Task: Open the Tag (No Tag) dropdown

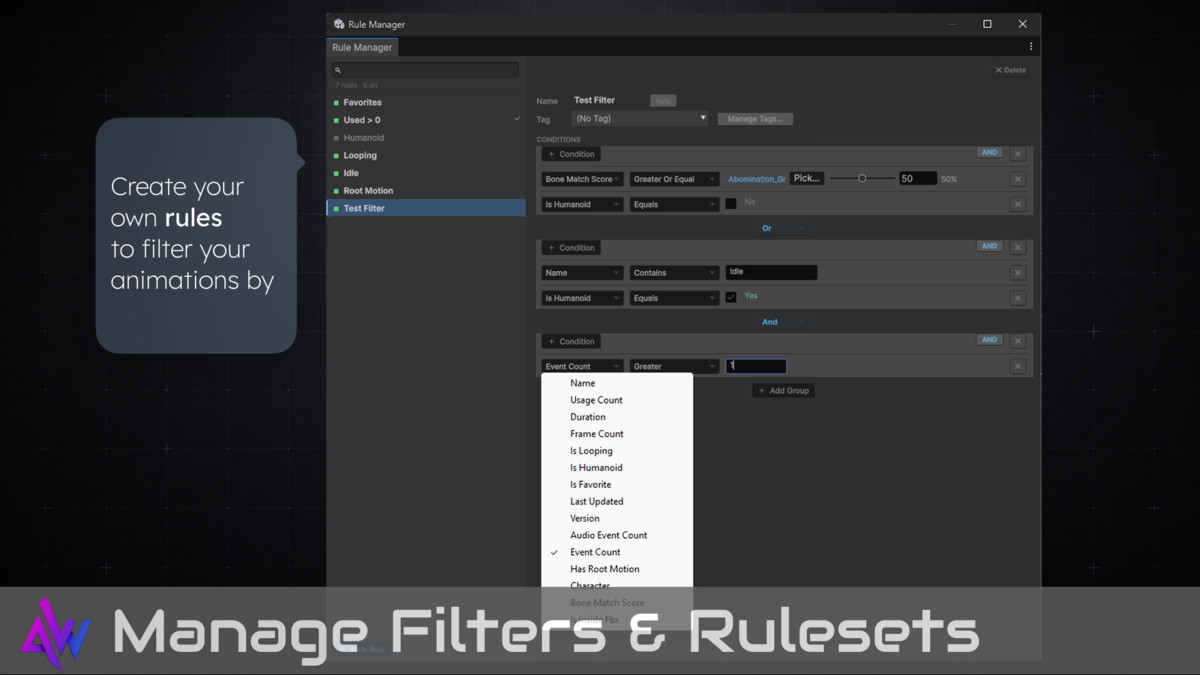Action: [640, 118]
